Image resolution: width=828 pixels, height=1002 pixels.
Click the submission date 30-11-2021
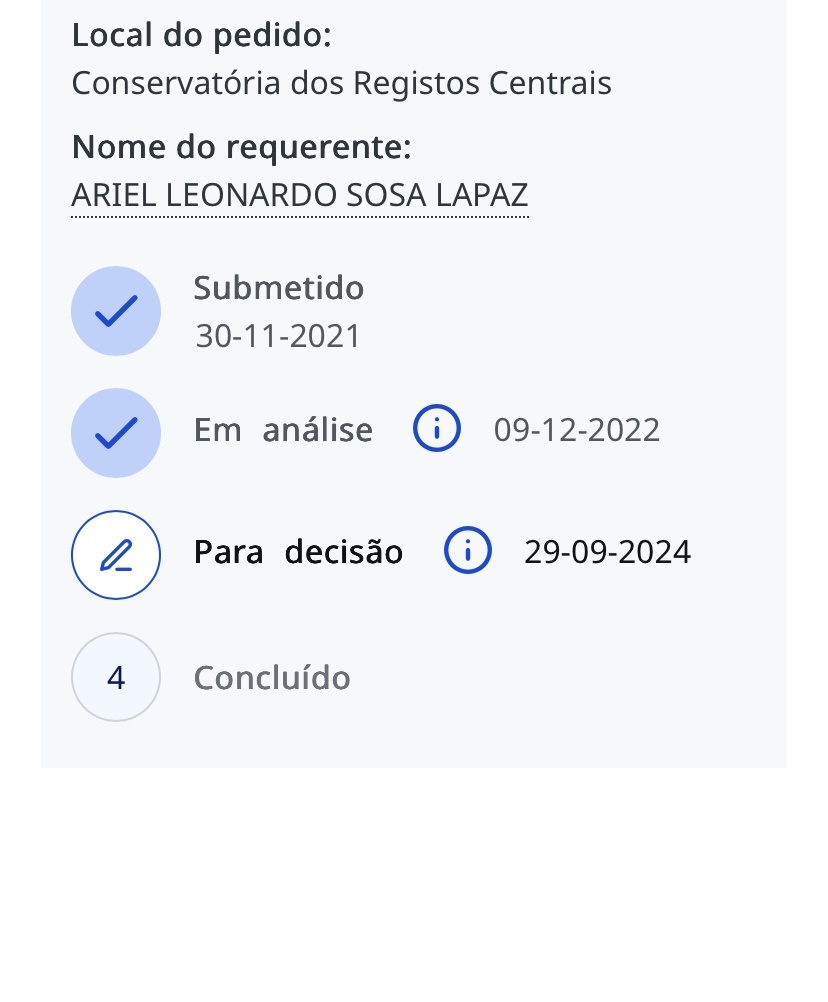coord(278,336)
